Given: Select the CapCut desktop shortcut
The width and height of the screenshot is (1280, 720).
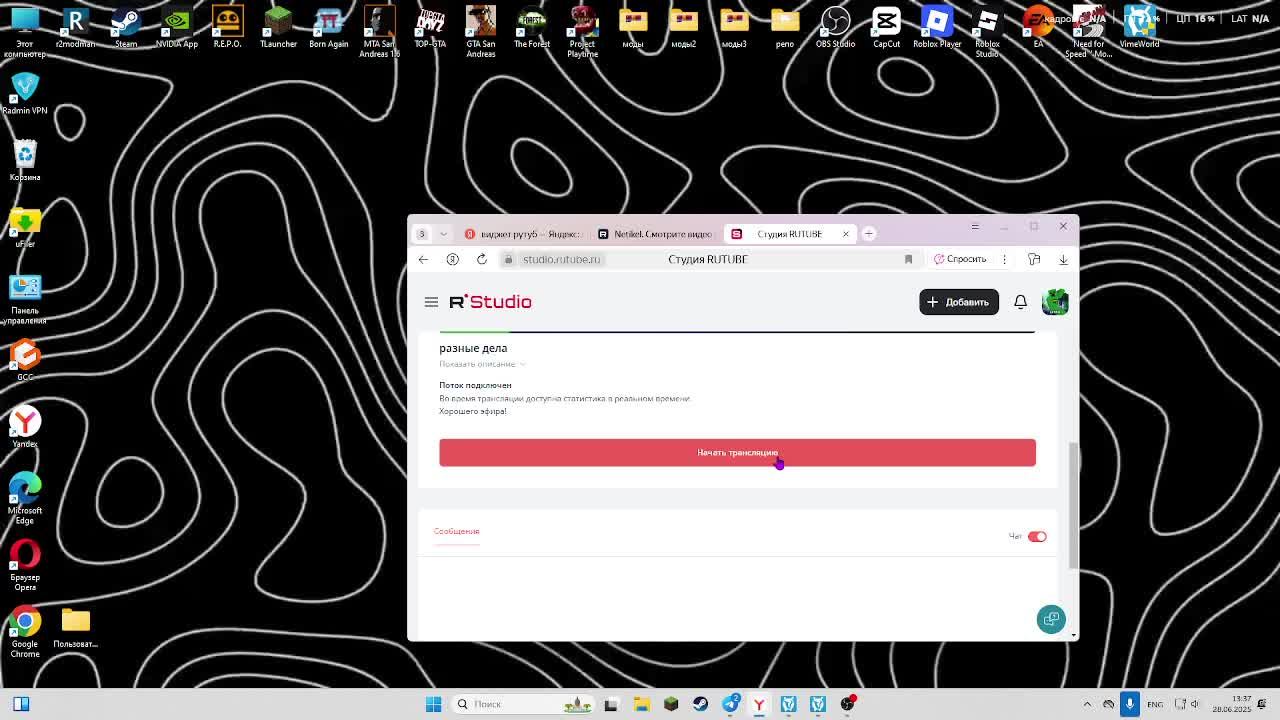Looking at the screenshot, I should tap(886, 27).
